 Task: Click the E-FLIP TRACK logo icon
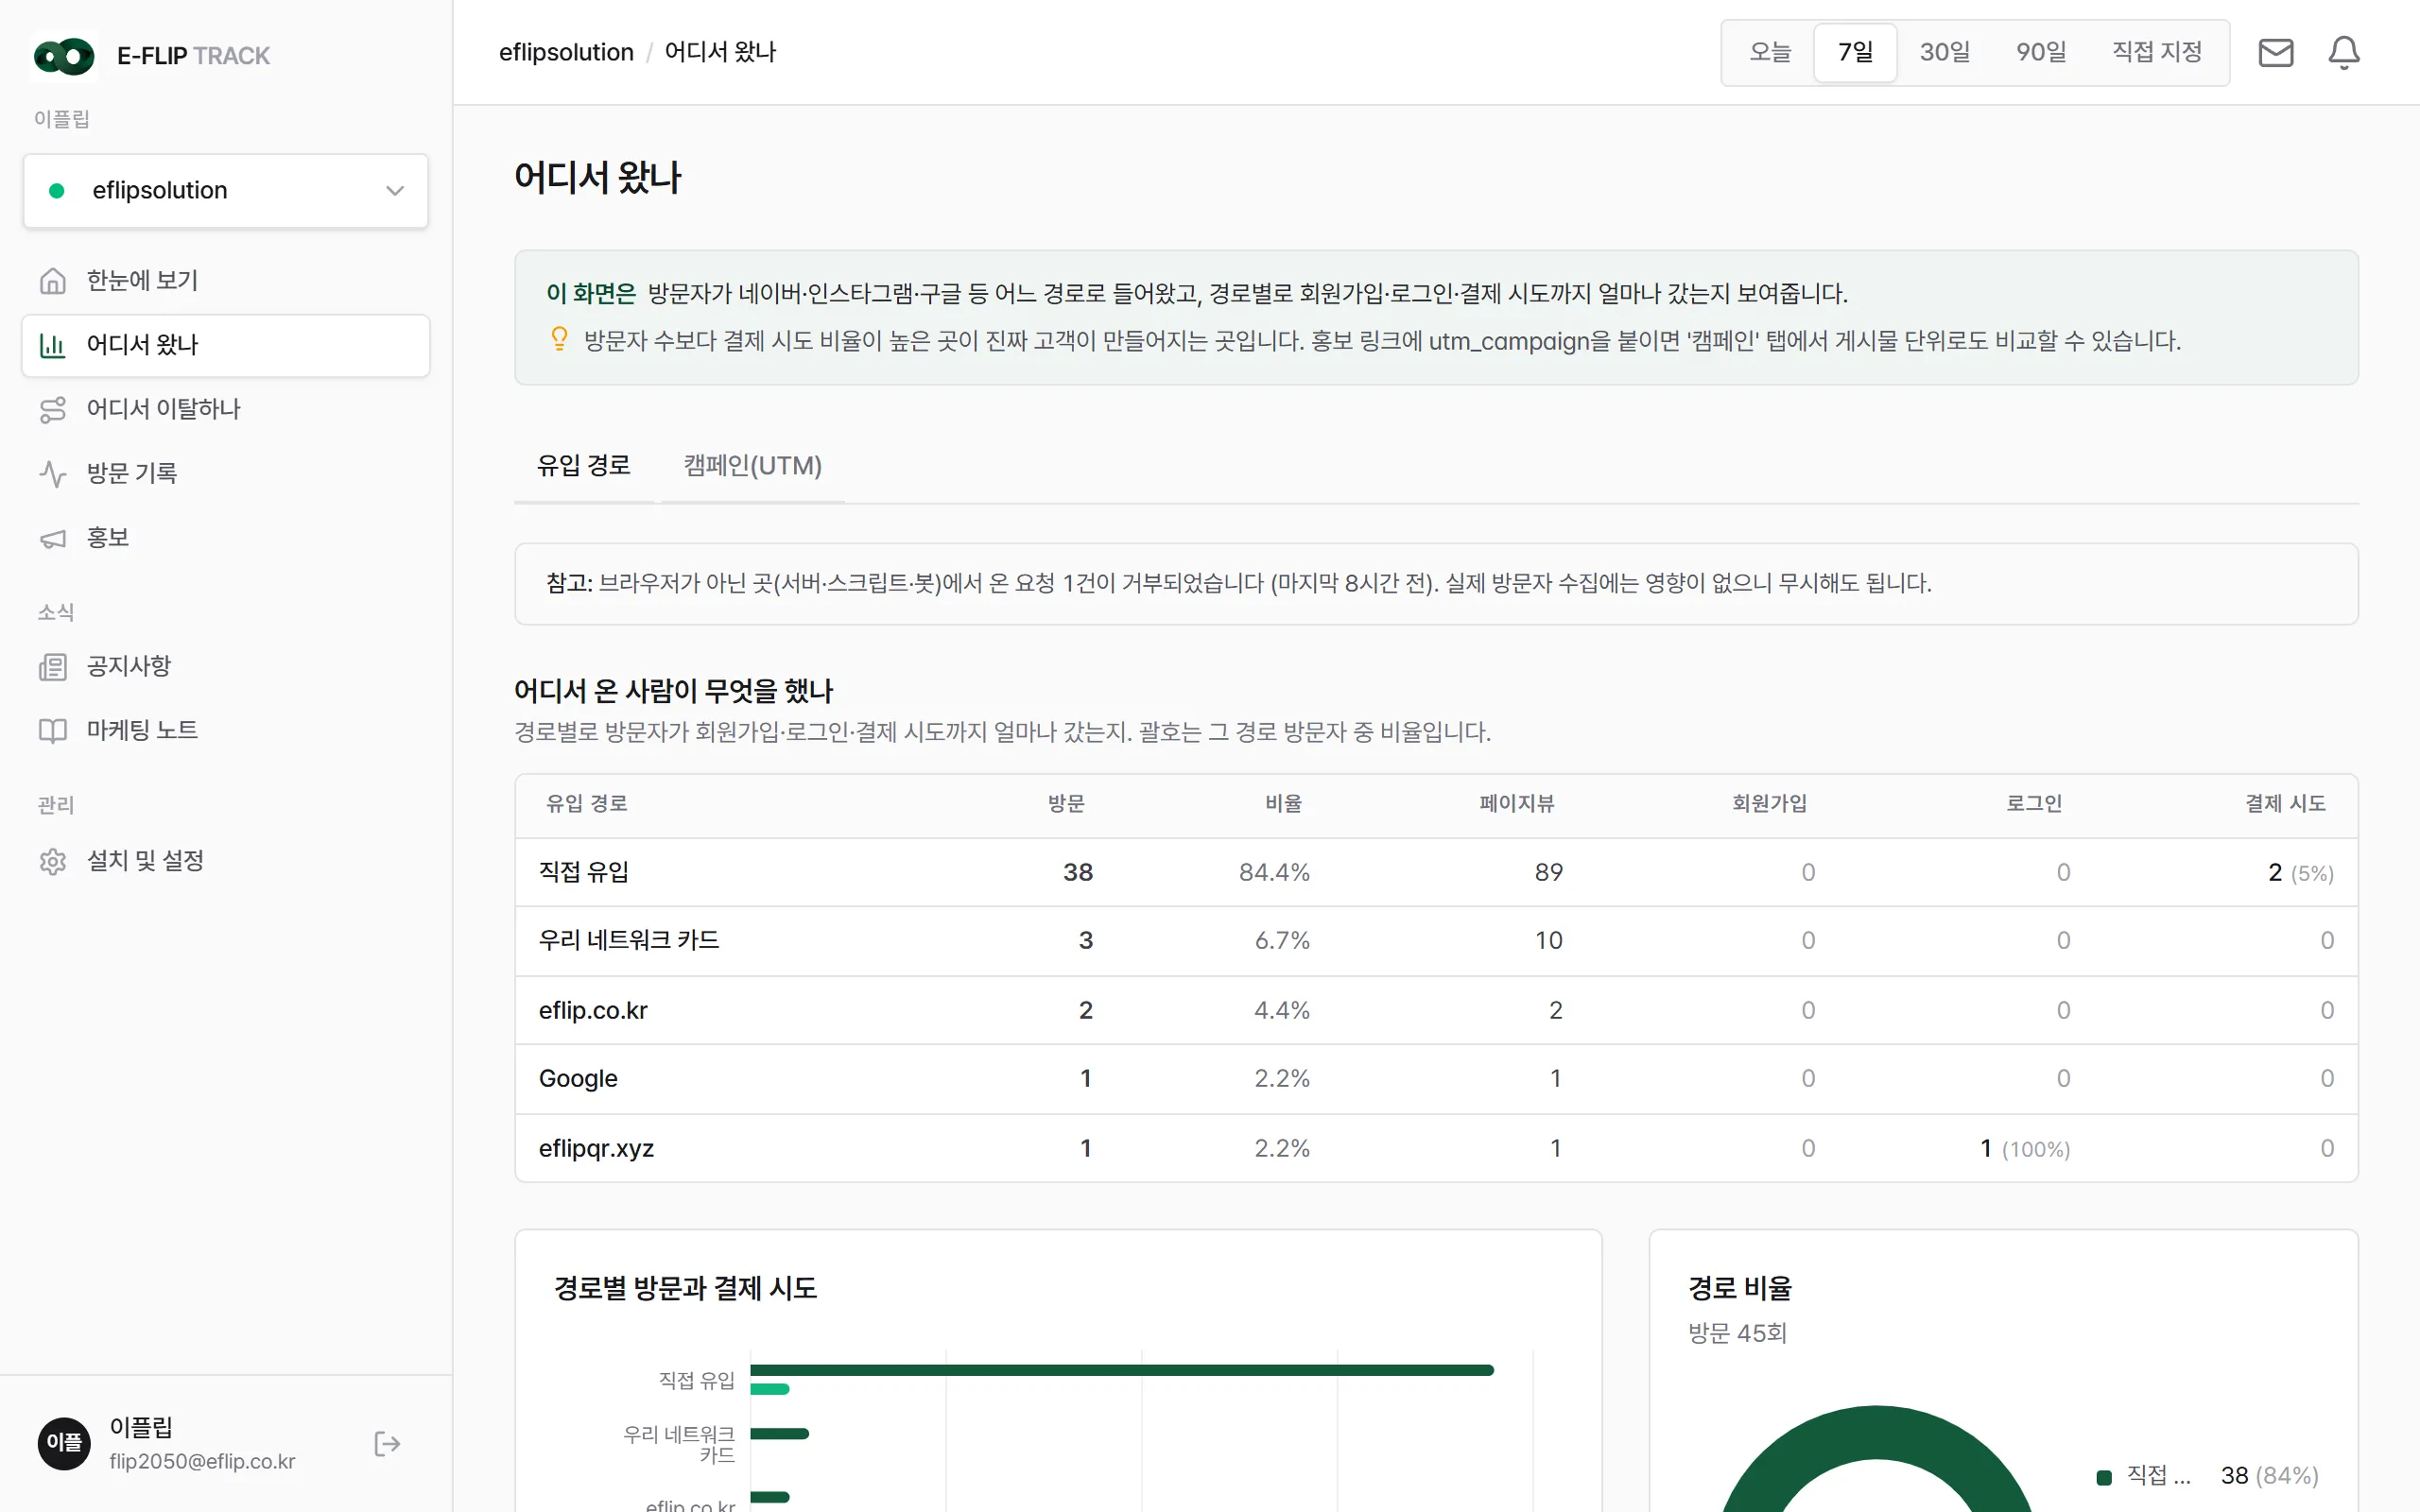tap(64, 56)
